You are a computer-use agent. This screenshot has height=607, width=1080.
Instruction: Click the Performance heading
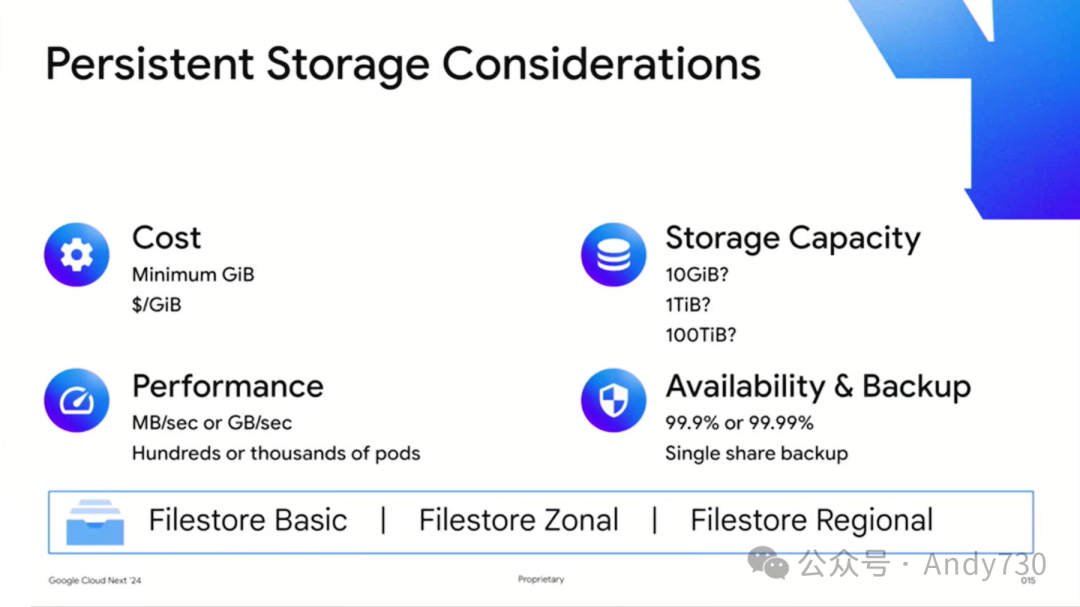(x=227, y=386)
